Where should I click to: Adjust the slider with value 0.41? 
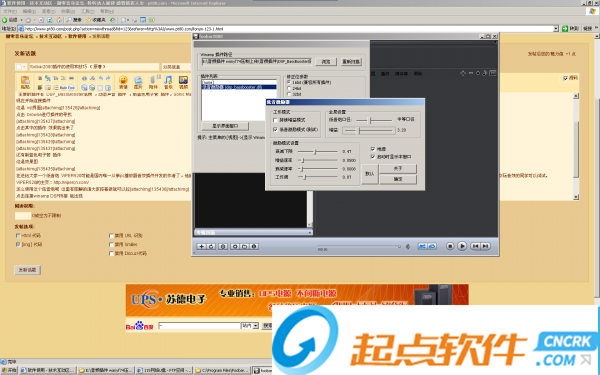point(318,152)
